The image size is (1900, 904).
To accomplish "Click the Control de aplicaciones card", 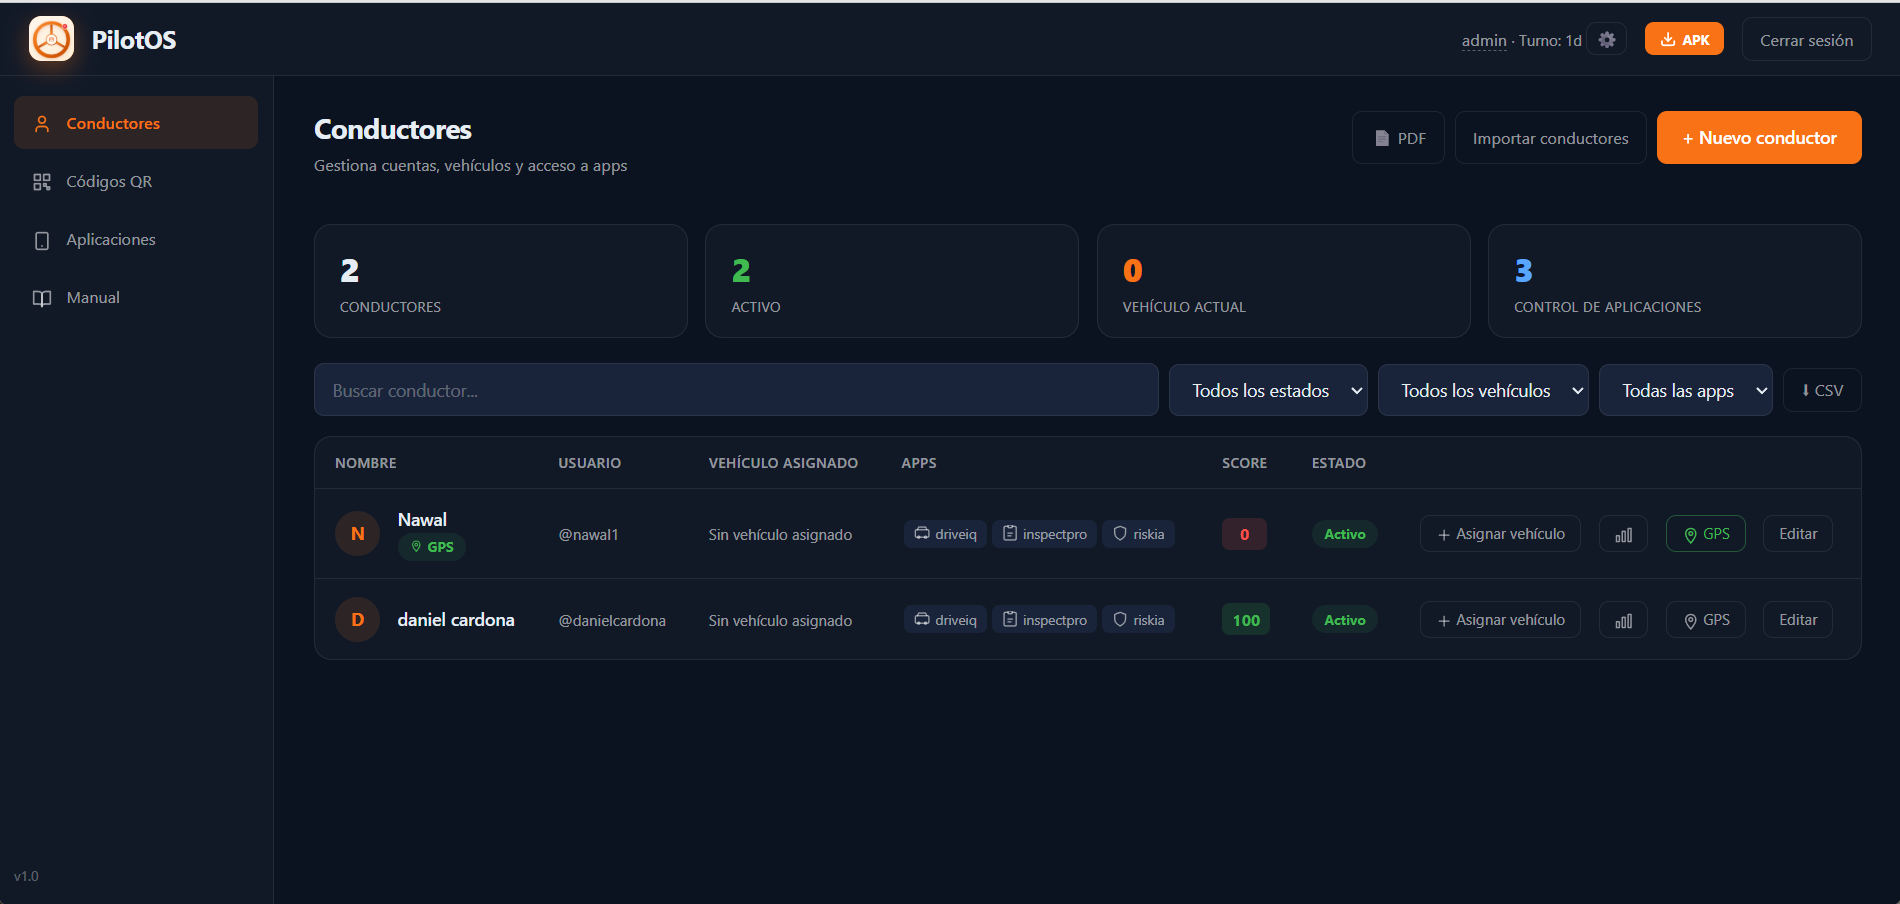I will pos(1675,281).
